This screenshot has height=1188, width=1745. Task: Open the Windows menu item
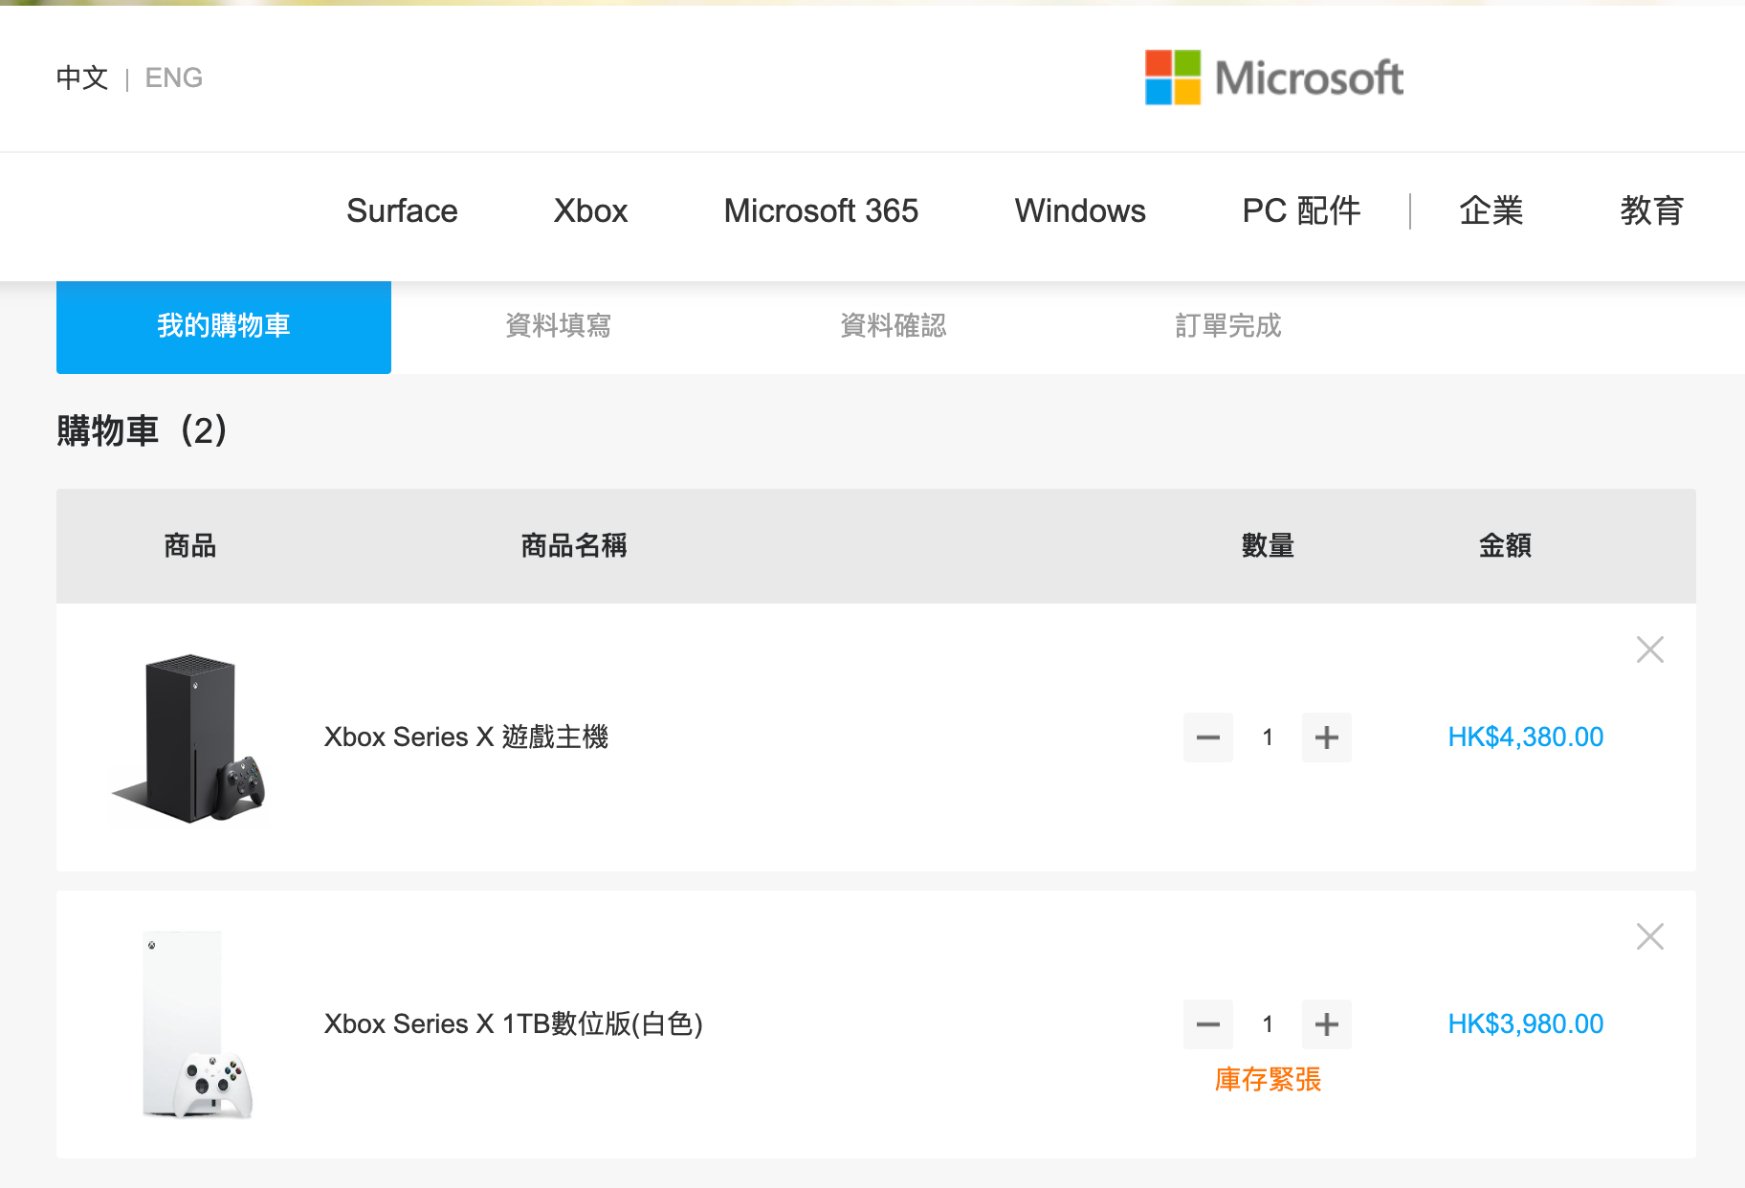[1080, 211]
